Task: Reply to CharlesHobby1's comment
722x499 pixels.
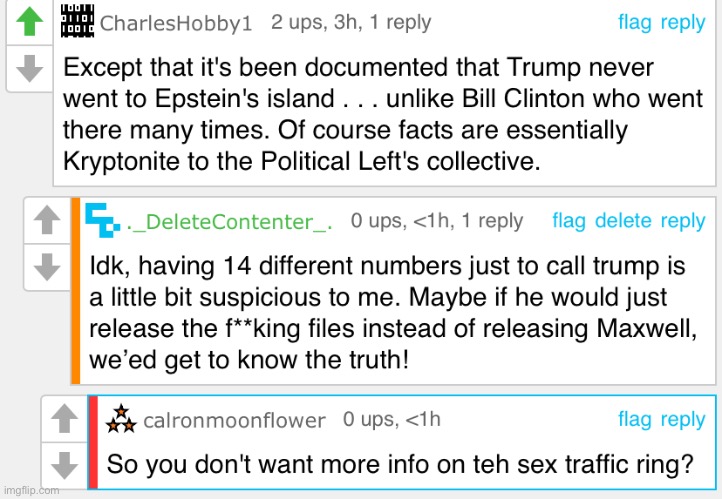Action: point(683,22)
